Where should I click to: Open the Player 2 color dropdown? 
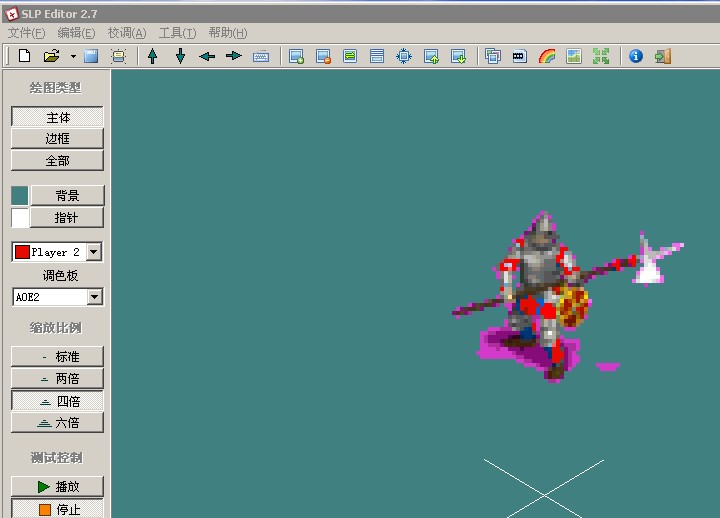pyautogui.click(x=94, y=252)
